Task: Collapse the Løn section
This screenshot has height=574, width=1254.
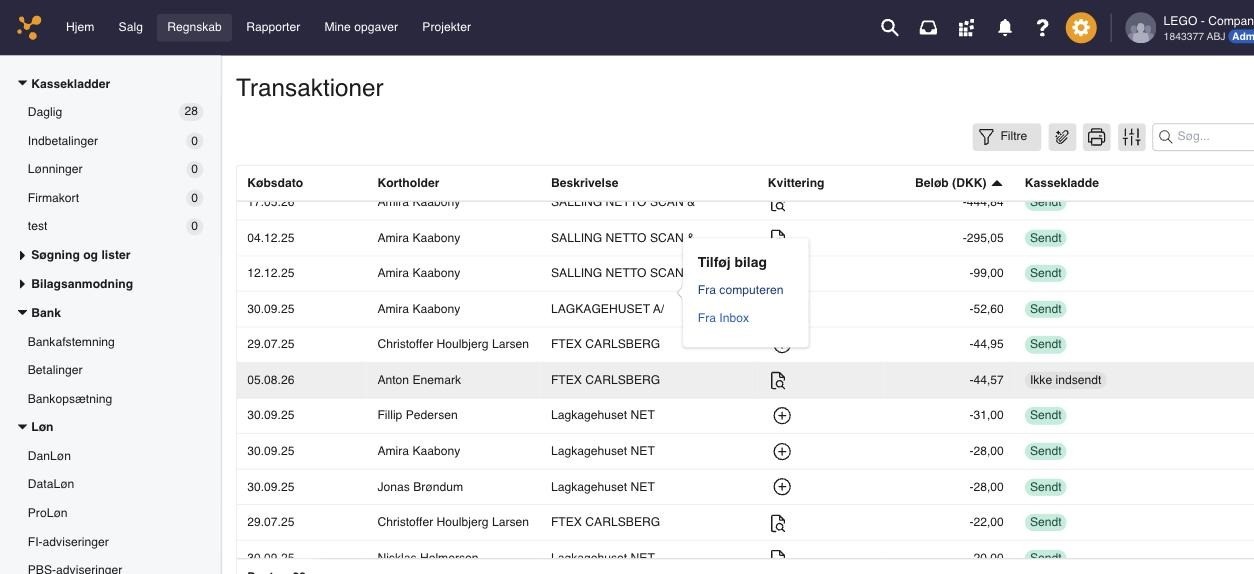Action: click(x=23, y=427)
